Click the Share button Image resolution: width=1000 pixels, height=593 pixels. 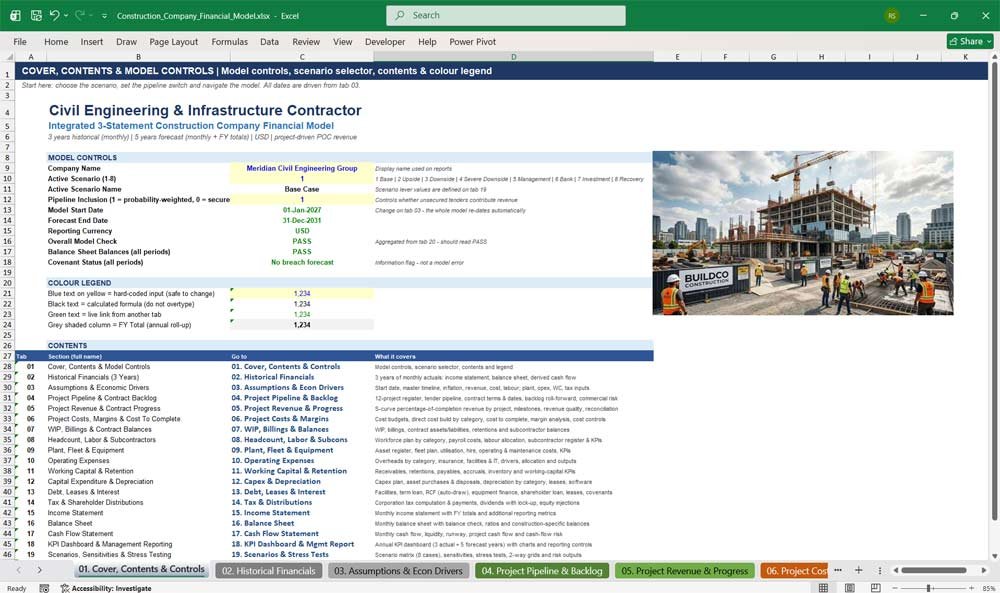[x=970, y=41]
